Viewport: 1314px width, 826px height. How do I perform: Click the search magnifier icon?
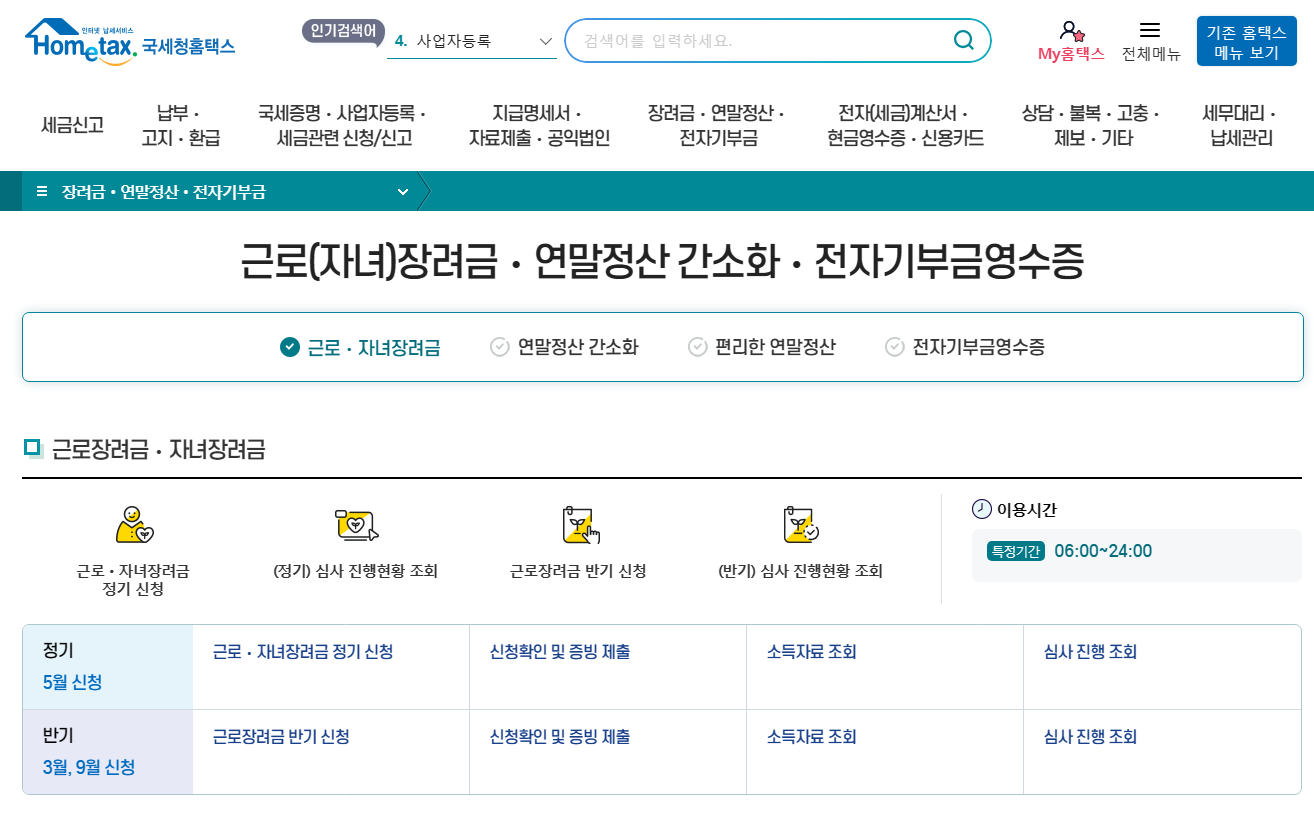click(962, 40)
